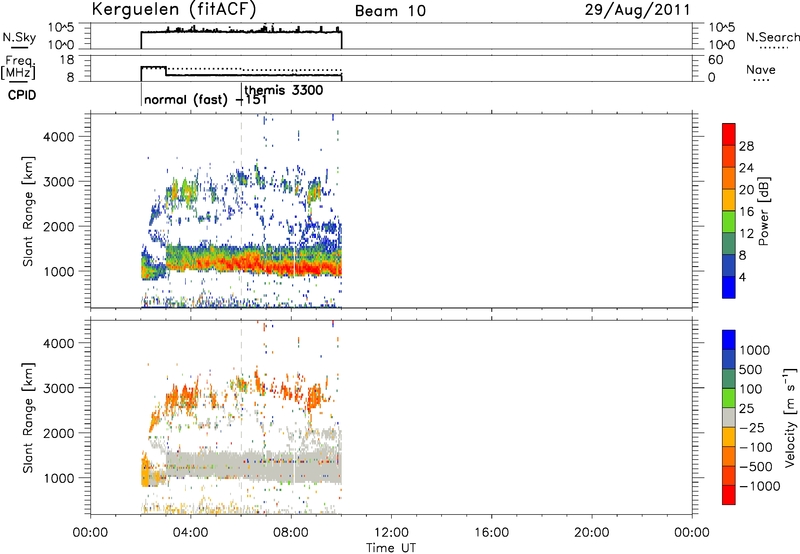Click the "-25" label on Velocity color bar
The image size is (800, 554).
[x=752, y=427]
